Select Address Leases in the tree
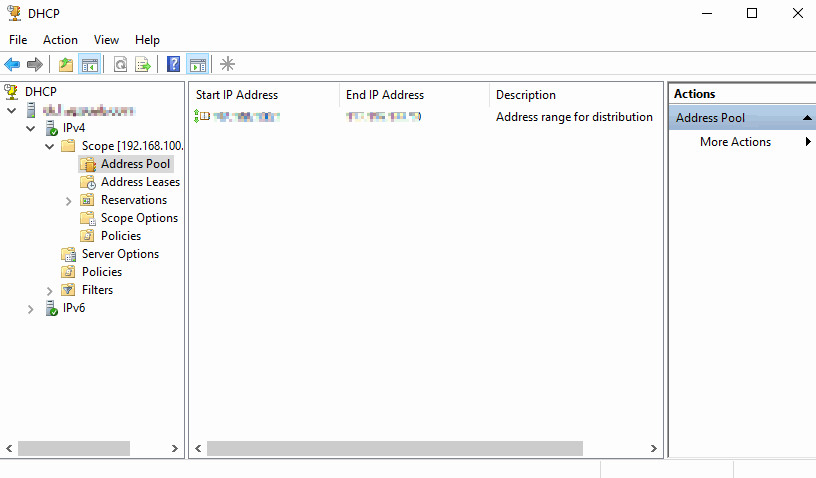The height and width of the screenshot is (478, 816). pos(140,182)
